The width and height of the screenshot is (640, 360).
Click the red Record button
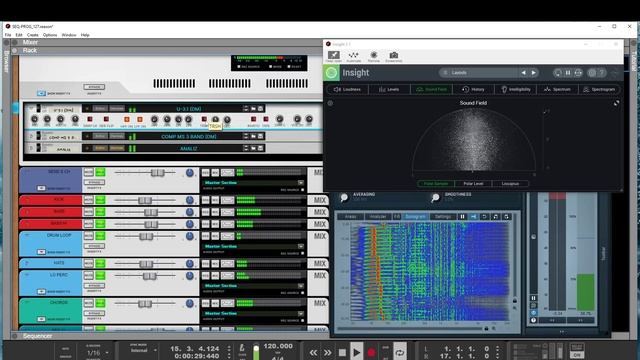click(x=371, y=352)
